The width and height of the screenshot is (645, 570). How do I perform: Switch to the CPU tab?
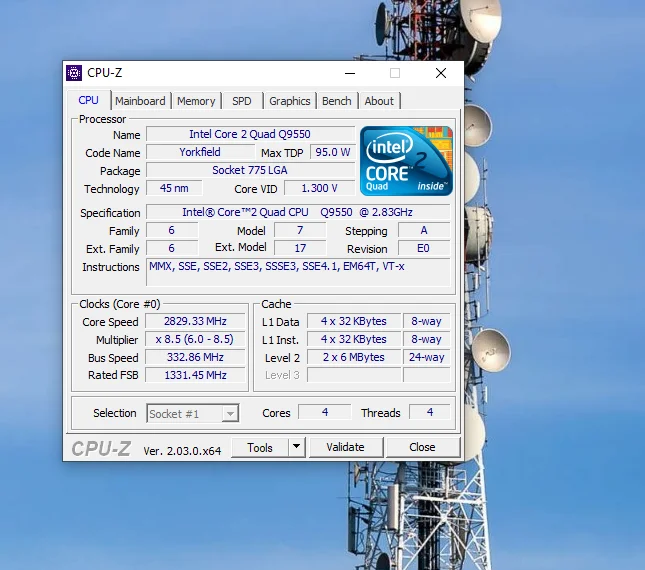88,100
